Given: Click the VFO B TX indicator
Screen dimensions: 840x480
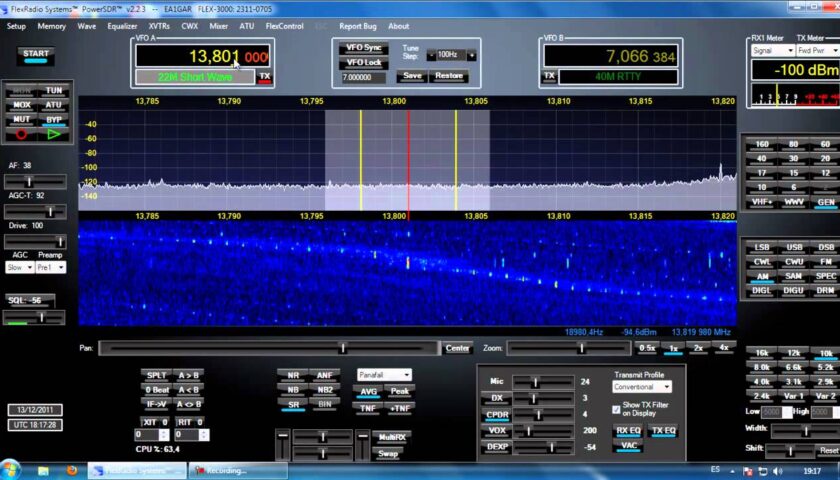Looking at the screenshot, I should coord(549,77).
